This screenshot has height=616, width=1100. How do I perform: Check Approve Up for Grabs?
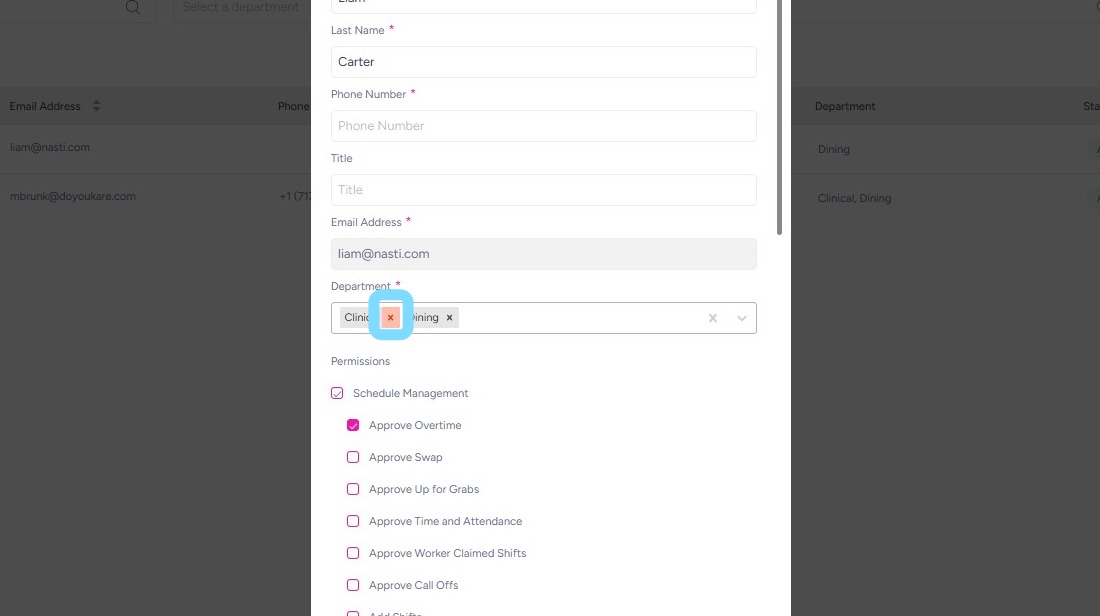point(353,490)
